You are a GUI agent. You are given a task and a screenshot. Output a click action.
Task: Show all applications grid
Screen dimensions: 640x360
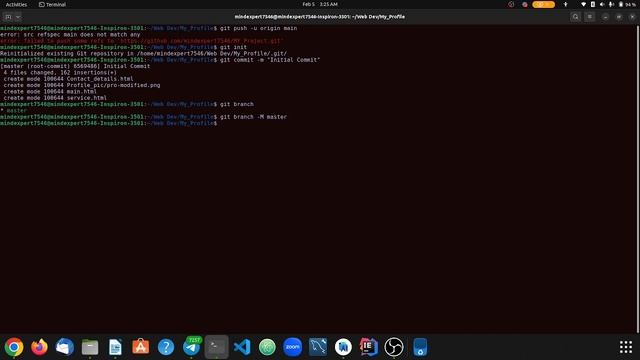coord(626,347)
